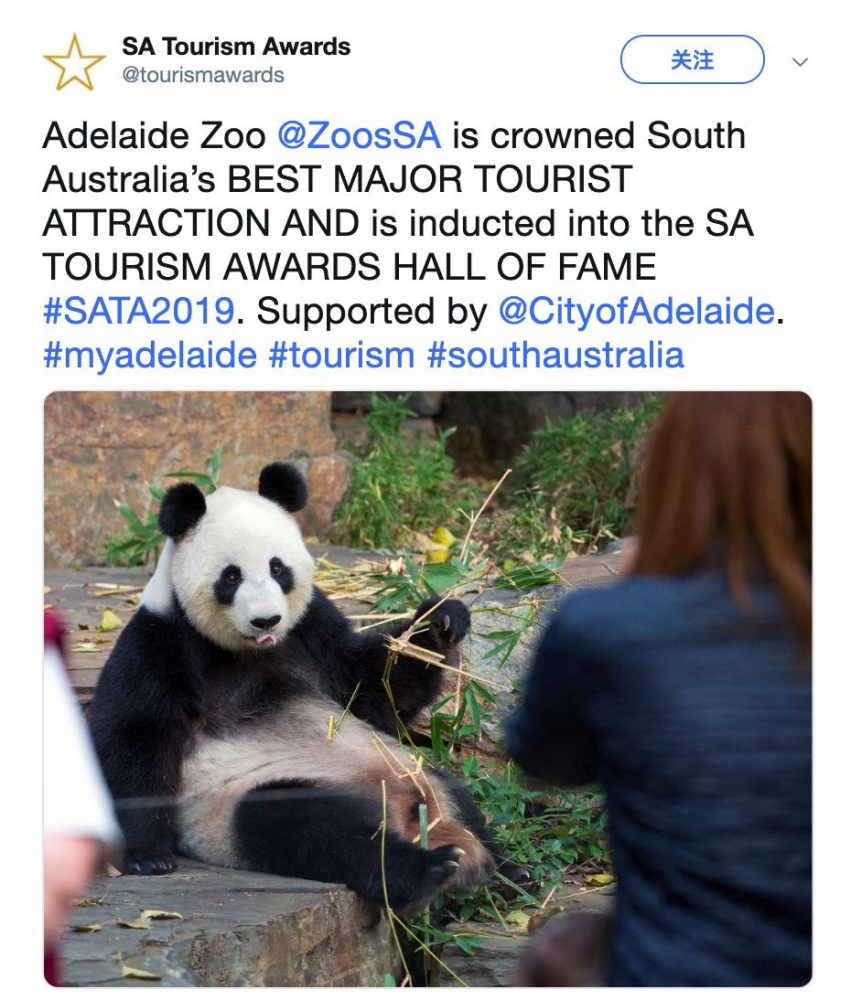Click "BEST MAJOR TOURIST" text in tweet
The height and width of the screenshot is (1000, 851).
[430, 179]
